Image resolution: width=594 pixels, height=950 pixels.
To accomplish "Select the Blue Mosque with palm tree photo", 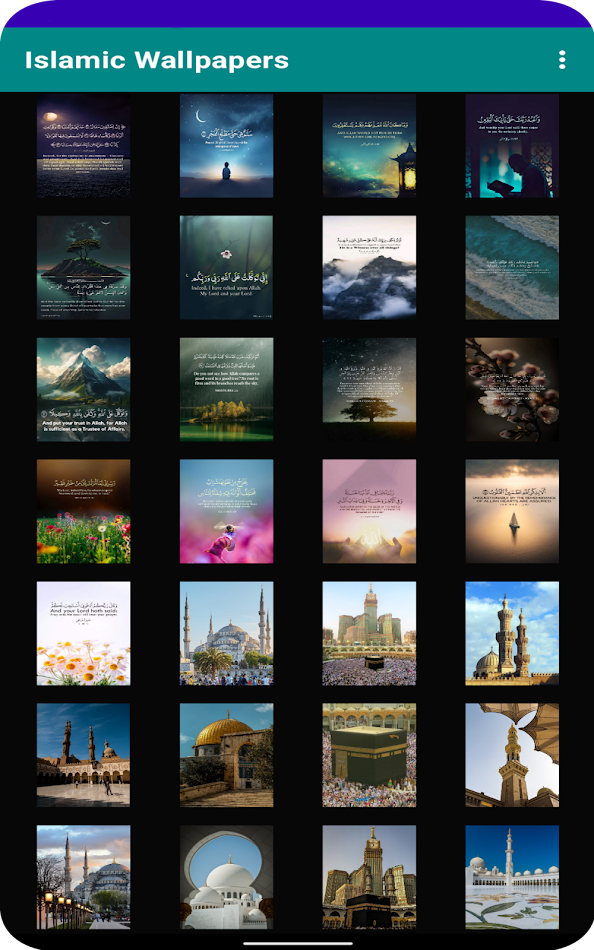I will (x=227, y=634).
